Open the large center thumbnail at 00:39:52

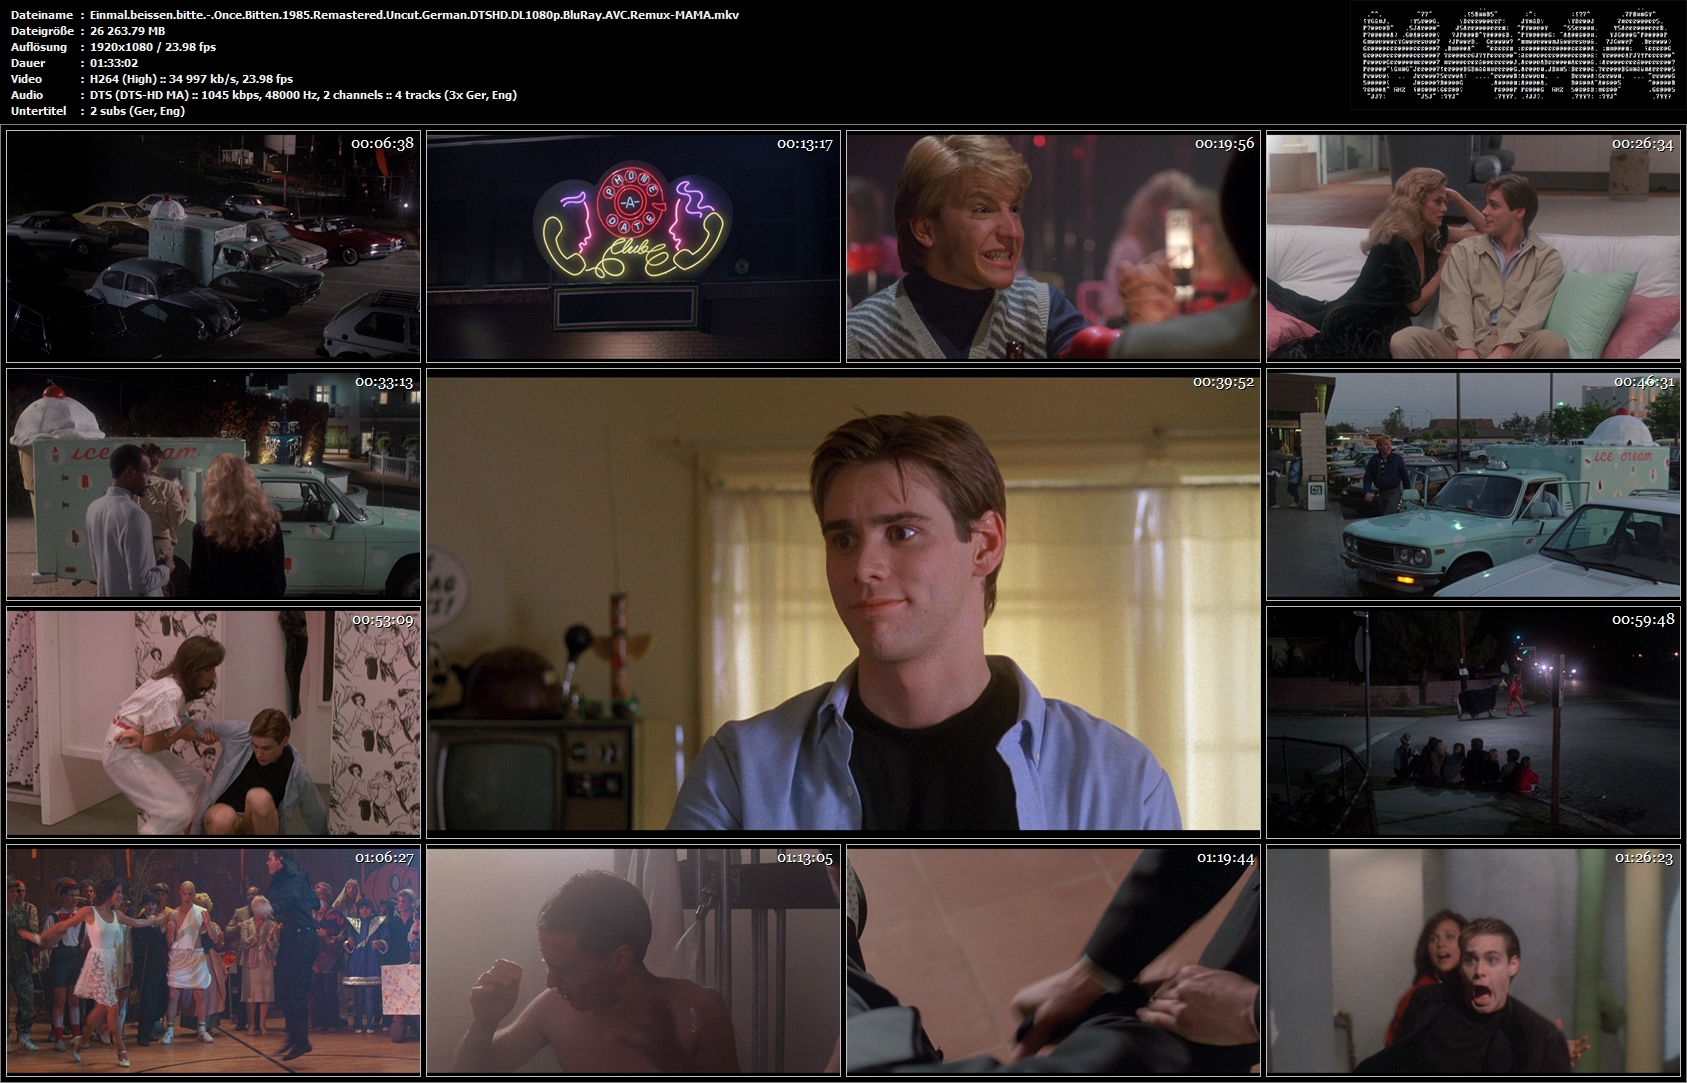(843, 603)
